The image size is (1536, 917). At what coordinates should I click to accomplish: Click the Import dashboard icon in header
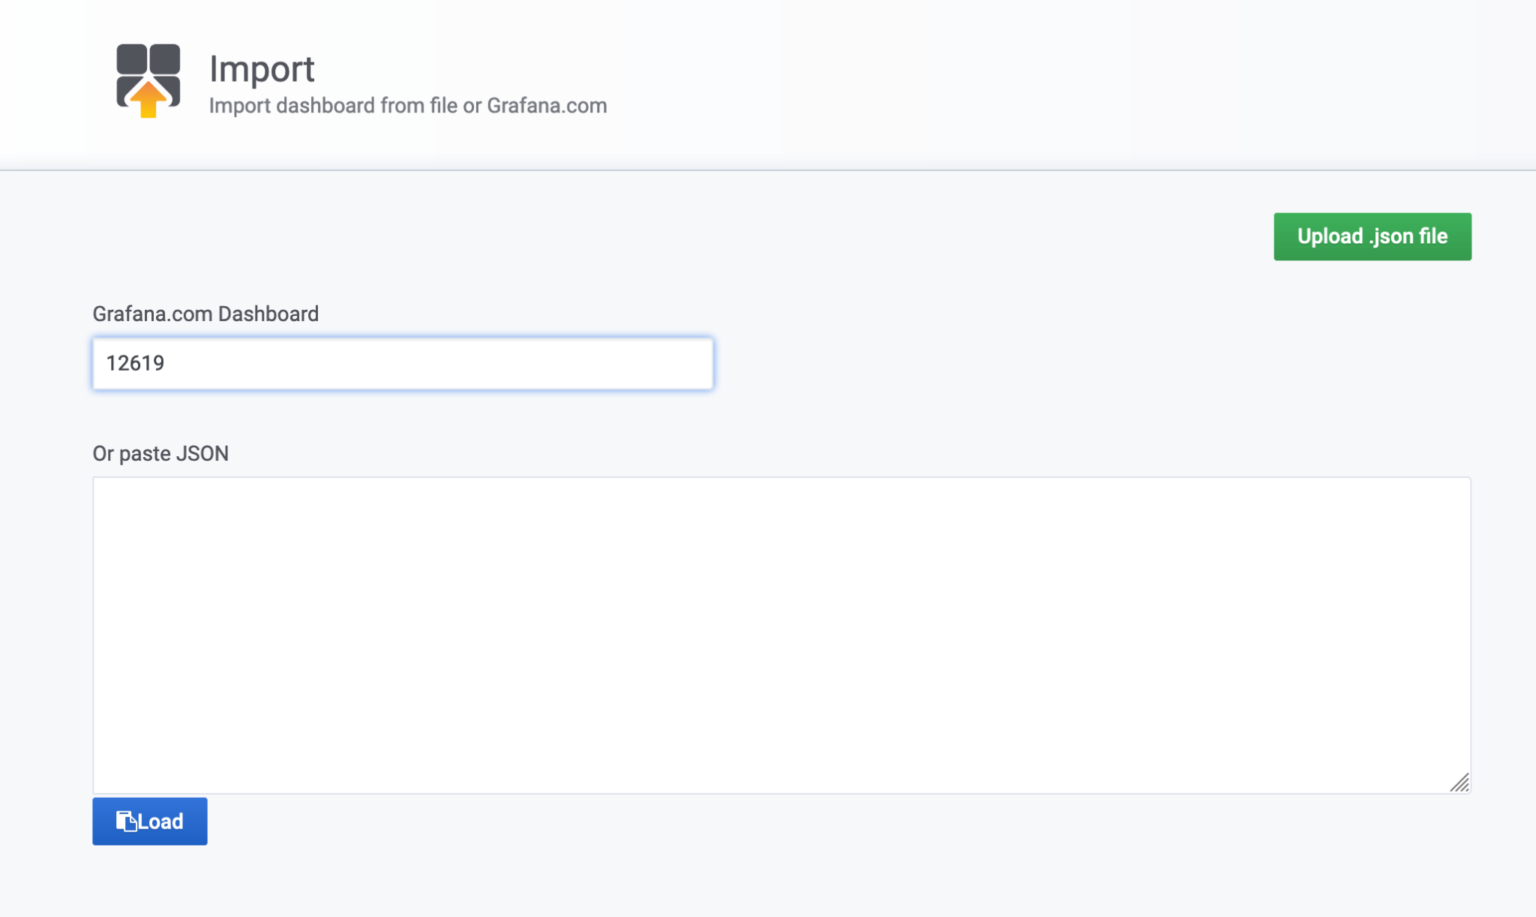(x=148, y=80)
